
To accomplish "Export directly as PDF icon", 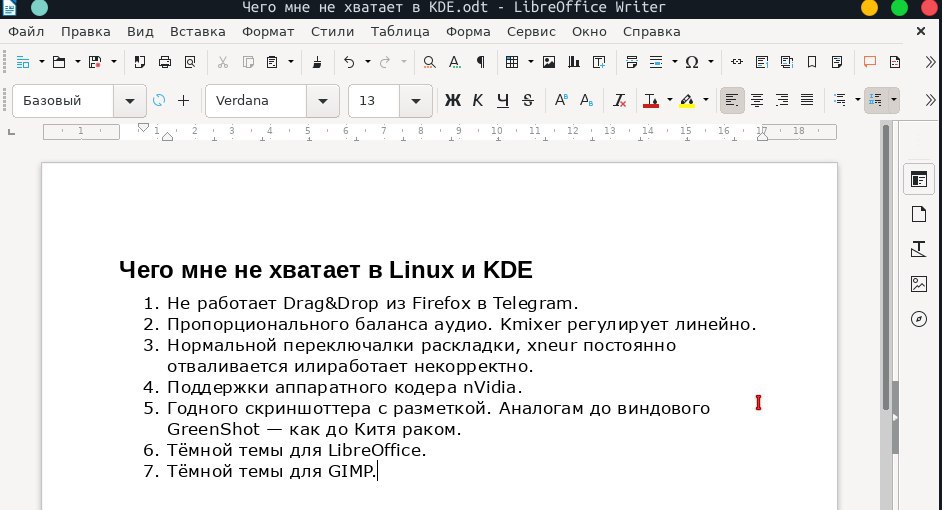I will point(139,62).
